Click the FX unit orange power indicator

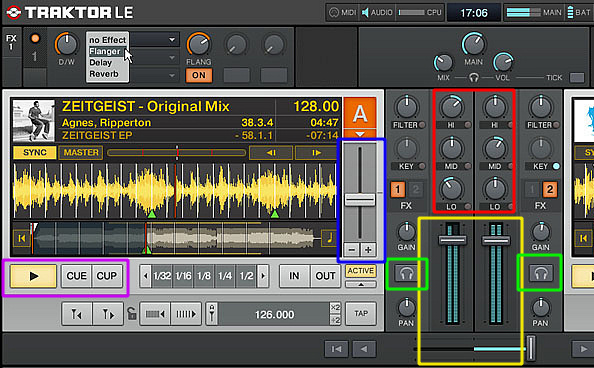35,38
